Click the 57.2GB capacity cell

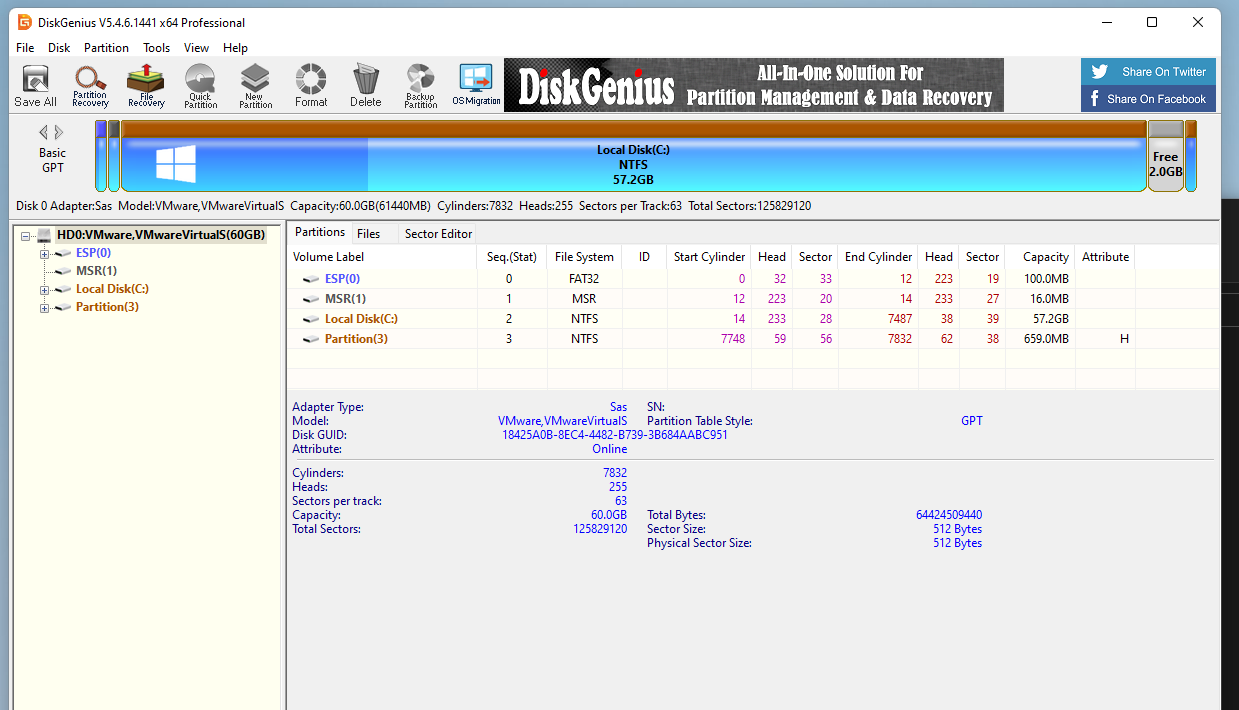point(1040,319)
